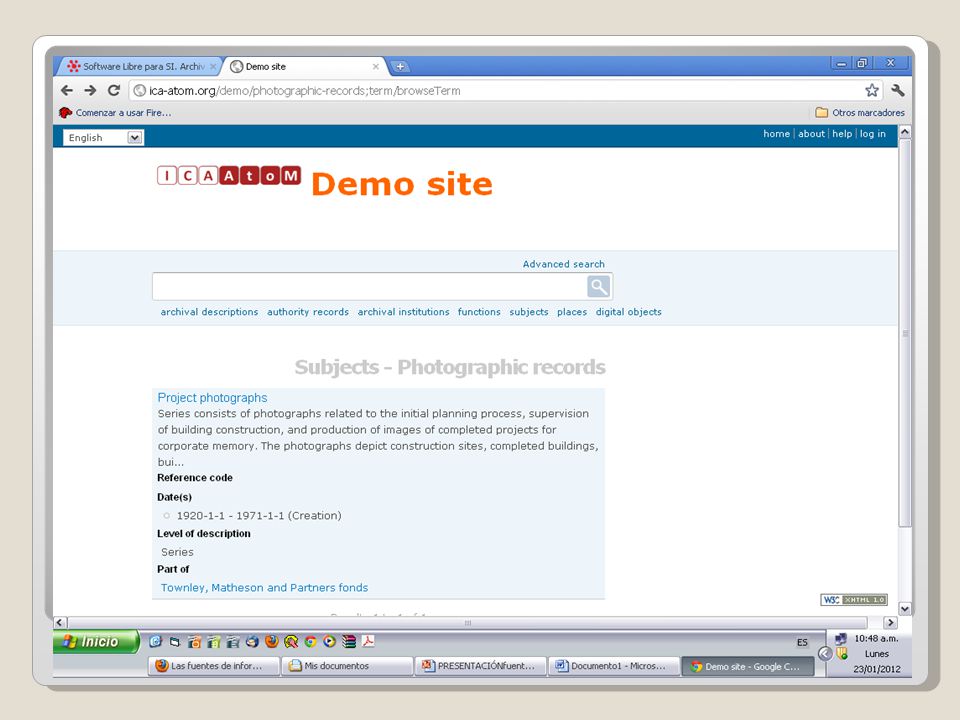Browse archival institutions
This screenshot has width=960, height=720.
pos(403,312)
